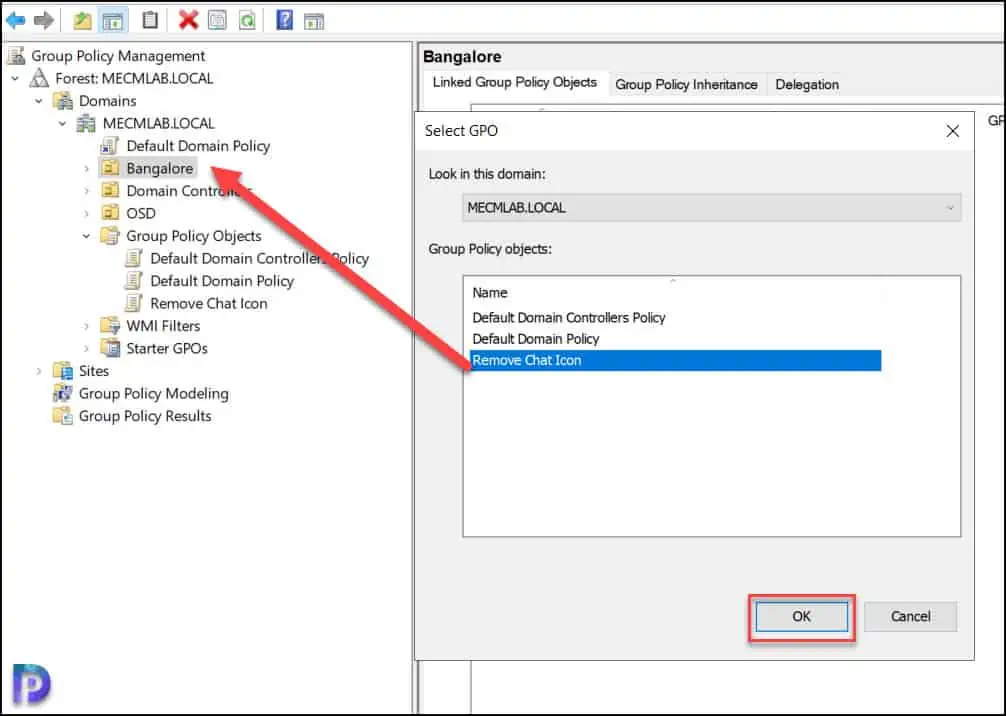Select the WMI Filters label
Viewport: 1006px width, 716px height.
163,326
